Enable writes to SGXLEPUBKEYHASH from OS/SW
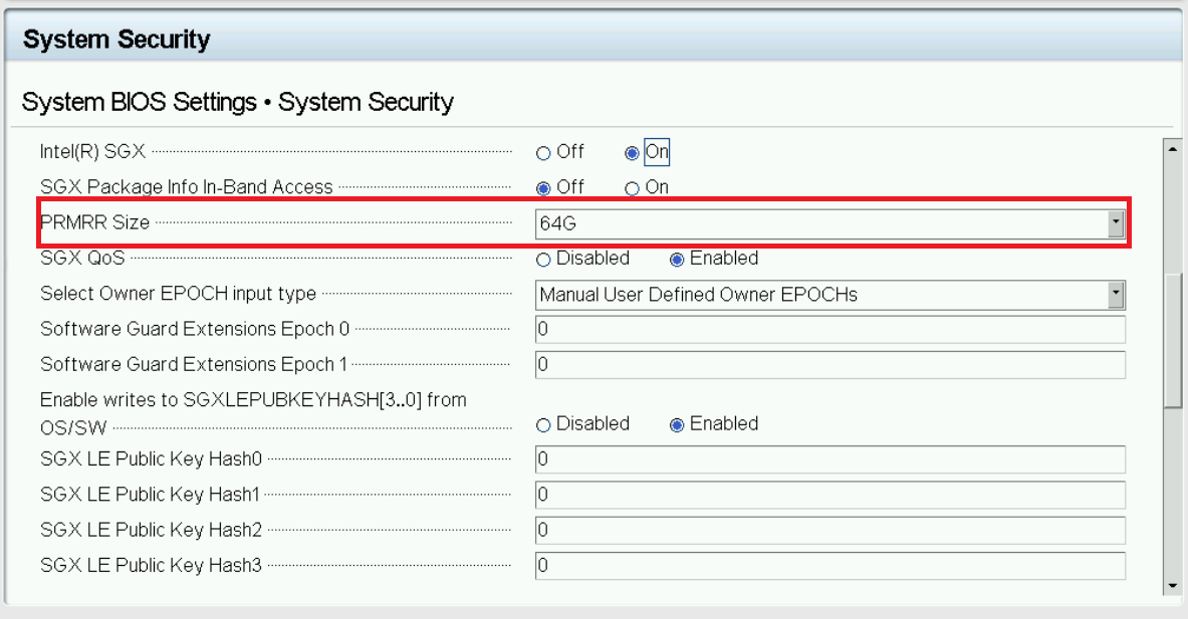The width and height of the screenshot is (1188, 619). point(678,423)
